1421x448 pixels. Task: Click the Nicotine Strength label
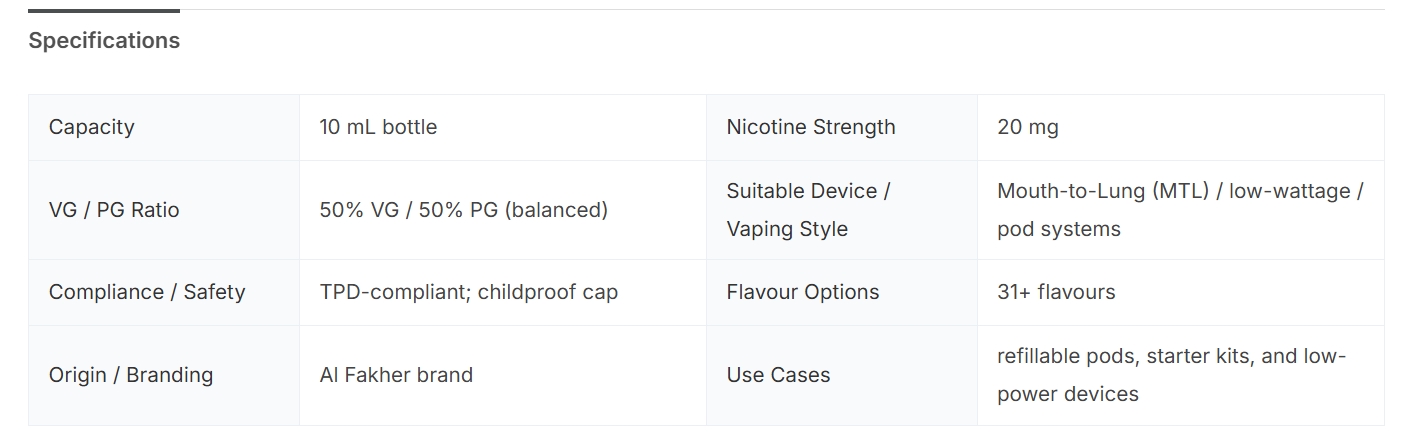[x=810, y=127]
